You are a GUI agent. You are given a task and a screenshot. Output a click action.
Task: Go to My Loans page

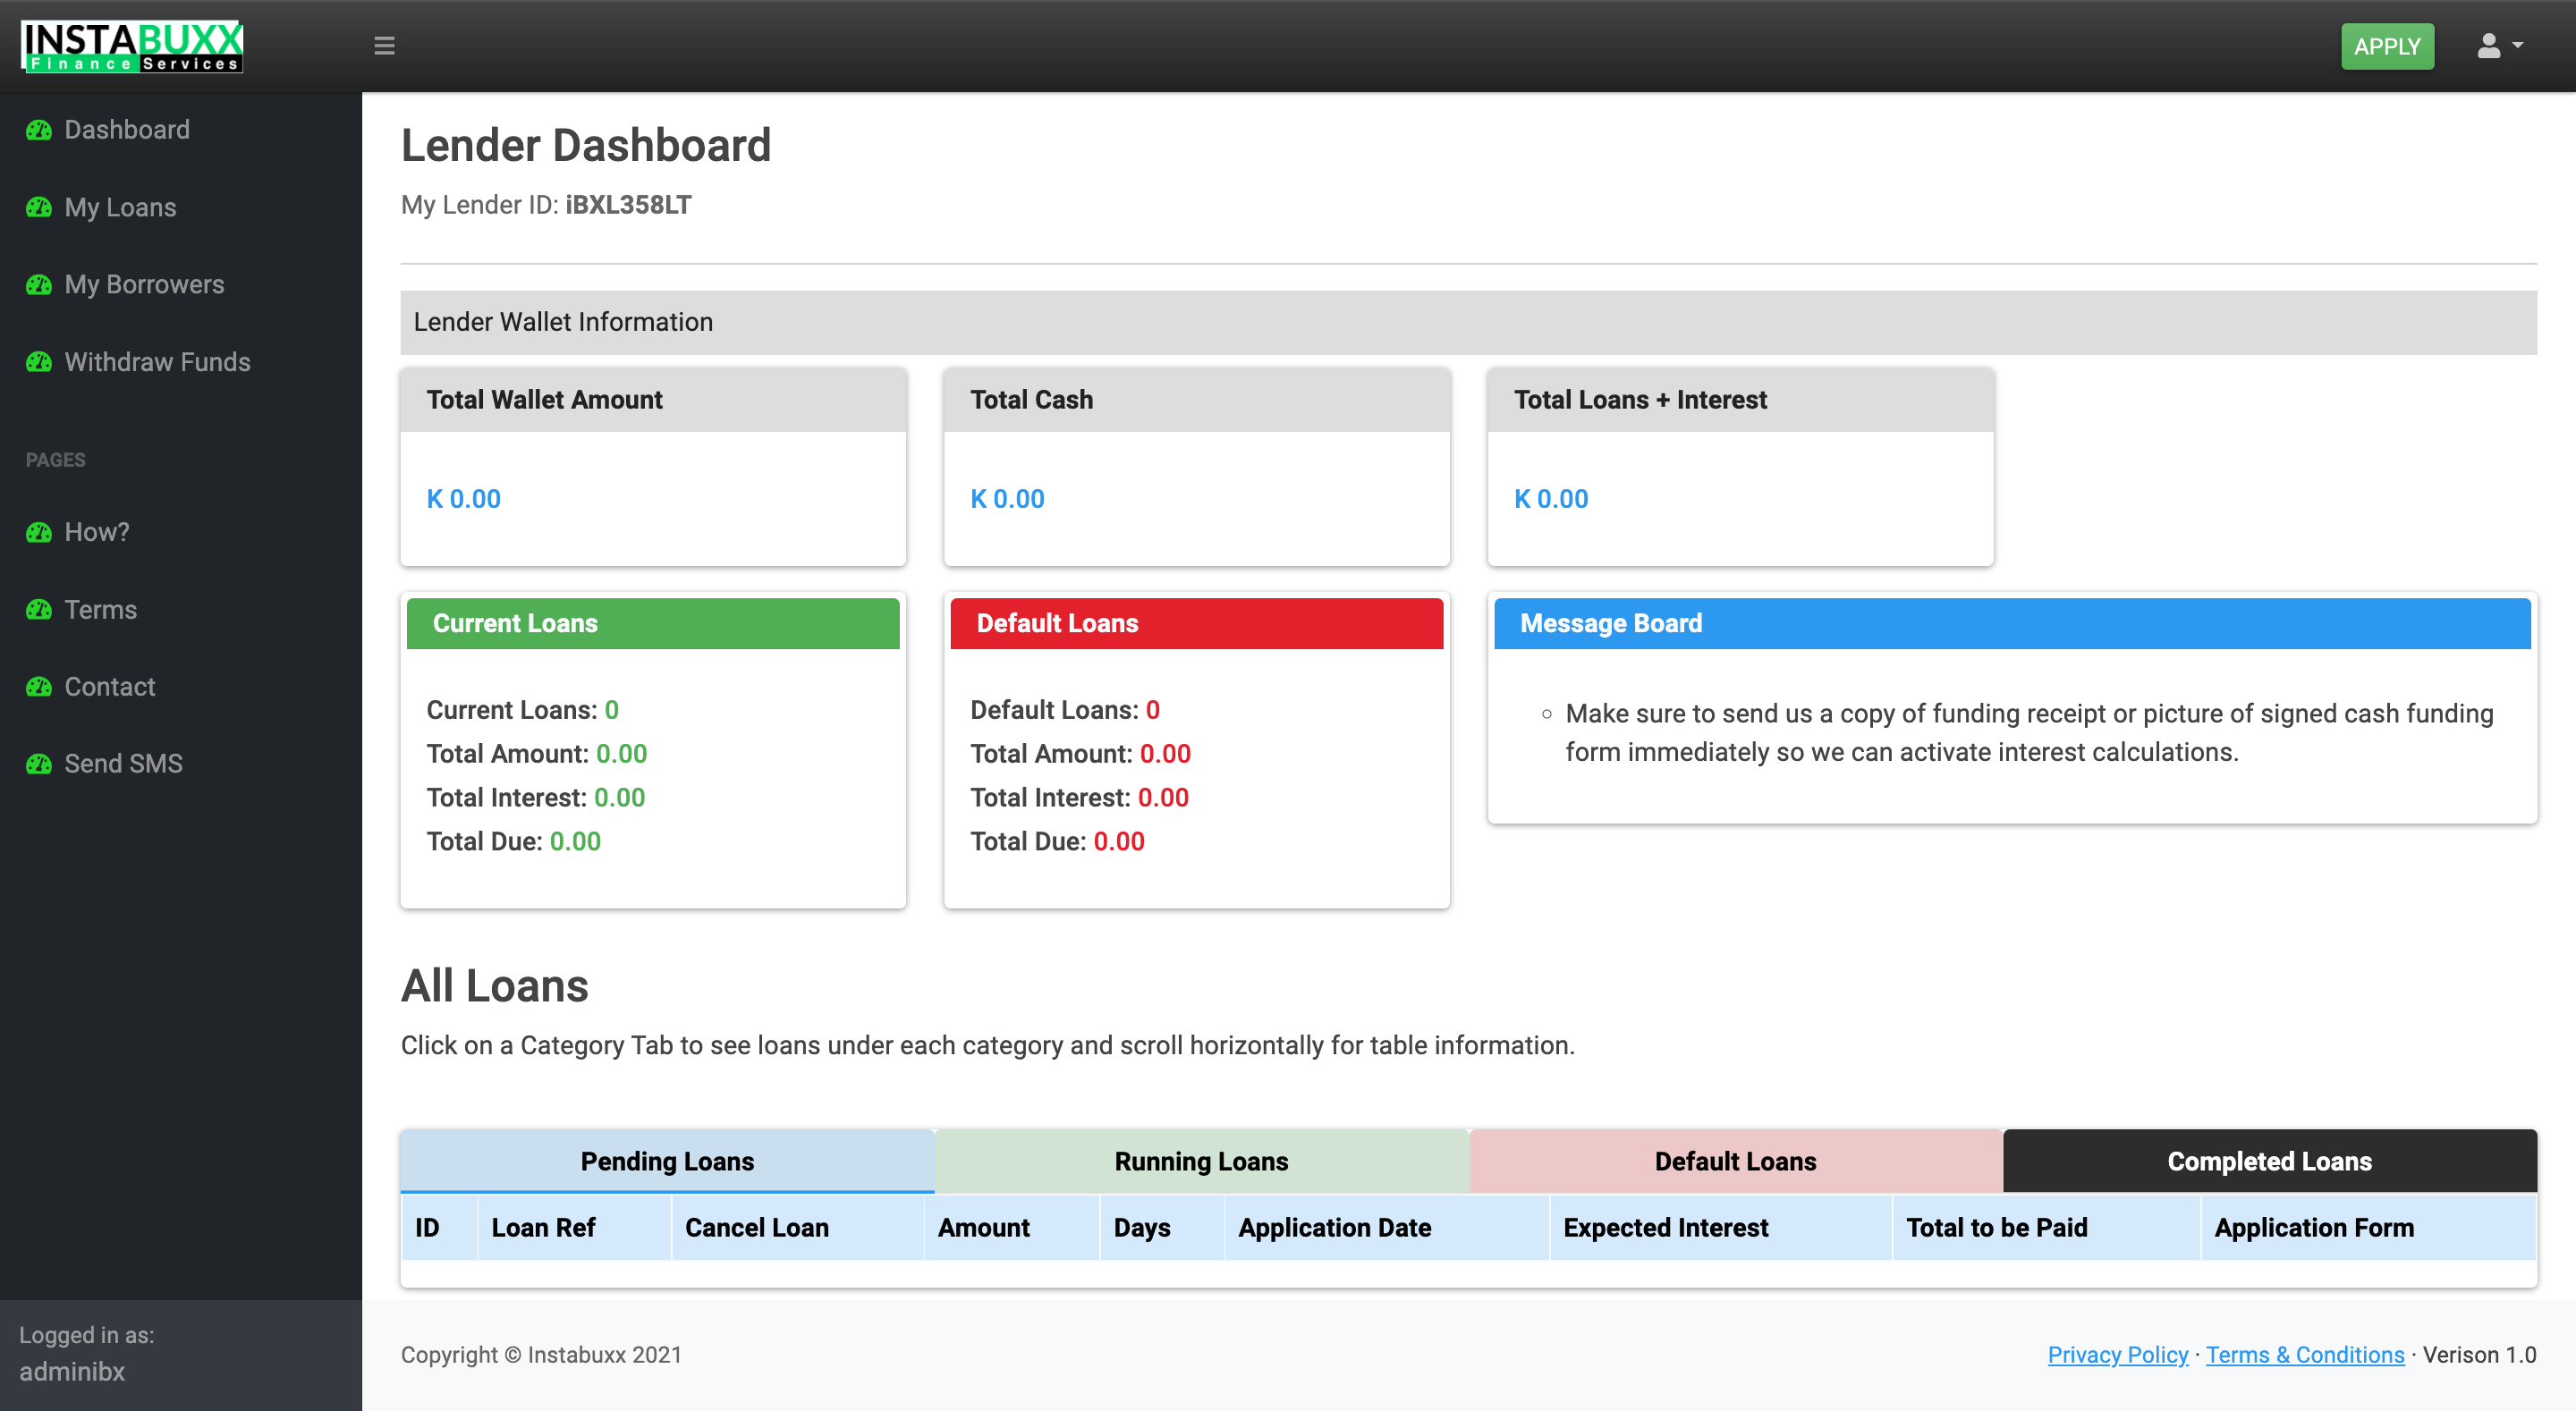coord(120,207)
